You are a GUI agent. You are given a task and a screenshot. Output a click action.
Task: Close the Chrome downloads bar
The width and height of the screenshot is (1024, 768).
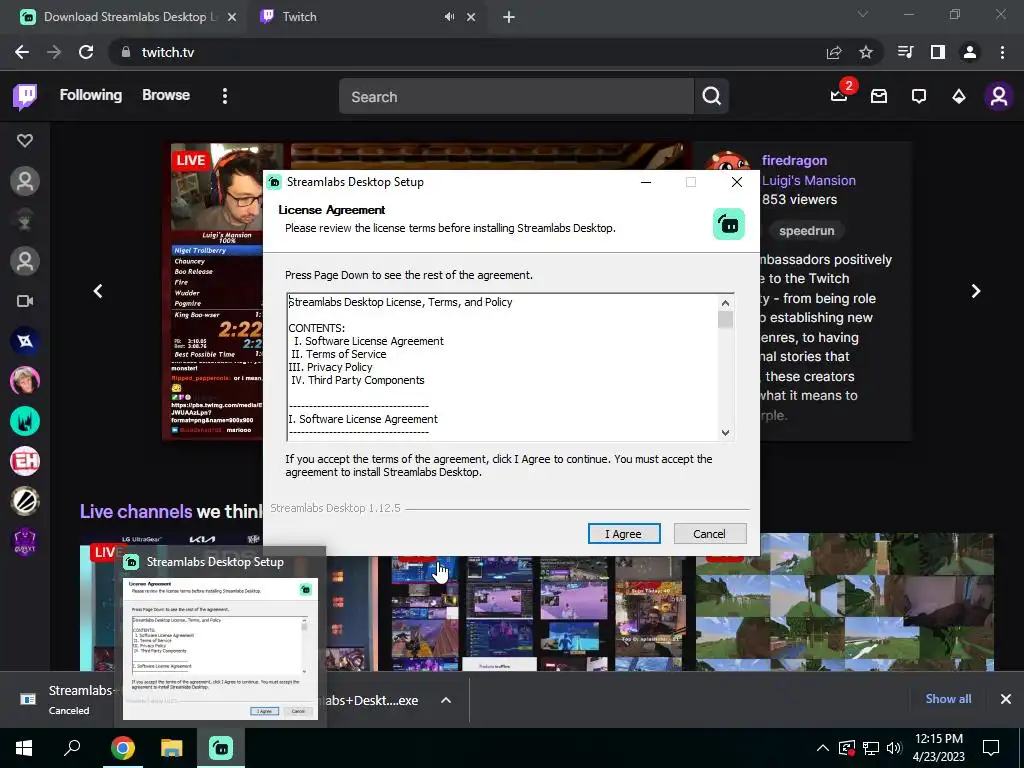(x=1006, y=699)
